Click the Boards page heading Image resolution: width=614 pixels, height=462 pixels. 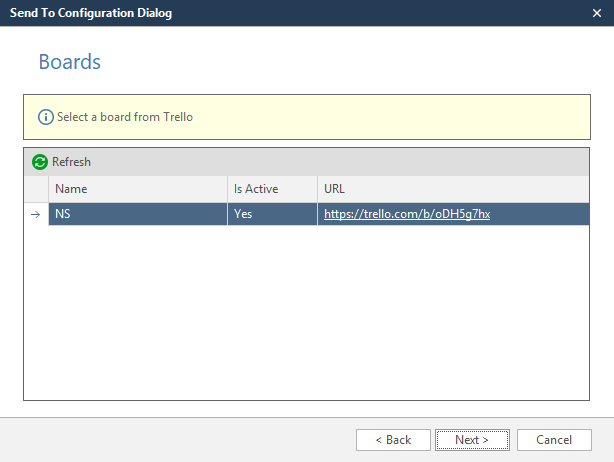70,62
